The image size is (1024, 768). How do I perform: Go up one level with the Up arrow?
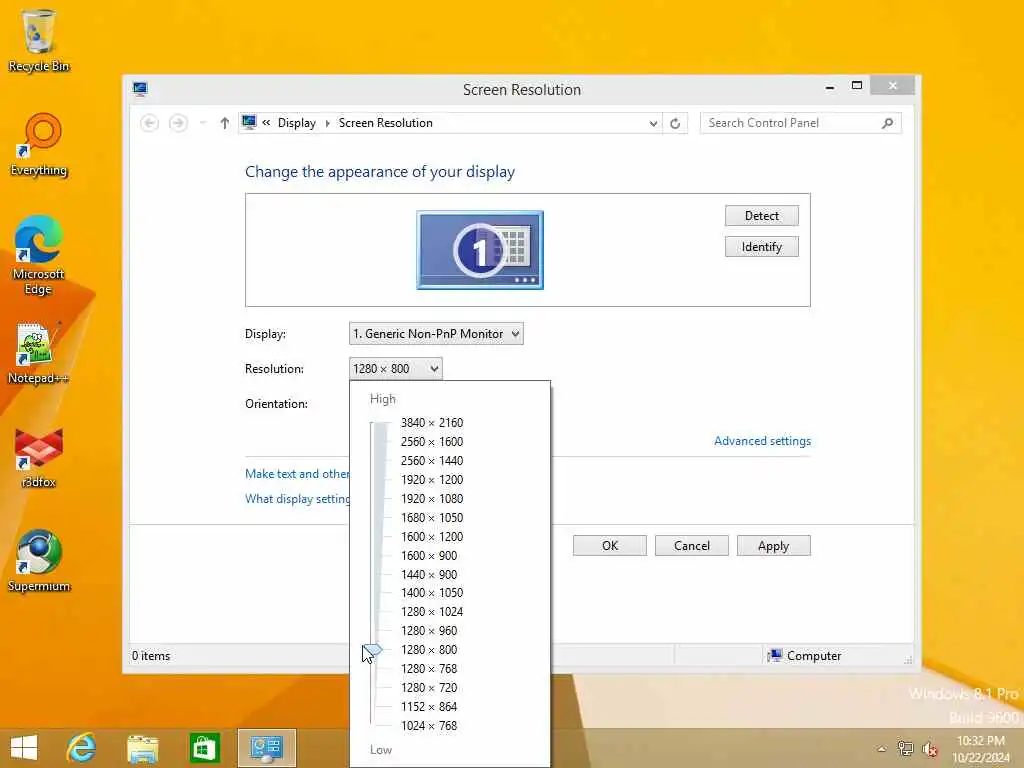point(225,123)
